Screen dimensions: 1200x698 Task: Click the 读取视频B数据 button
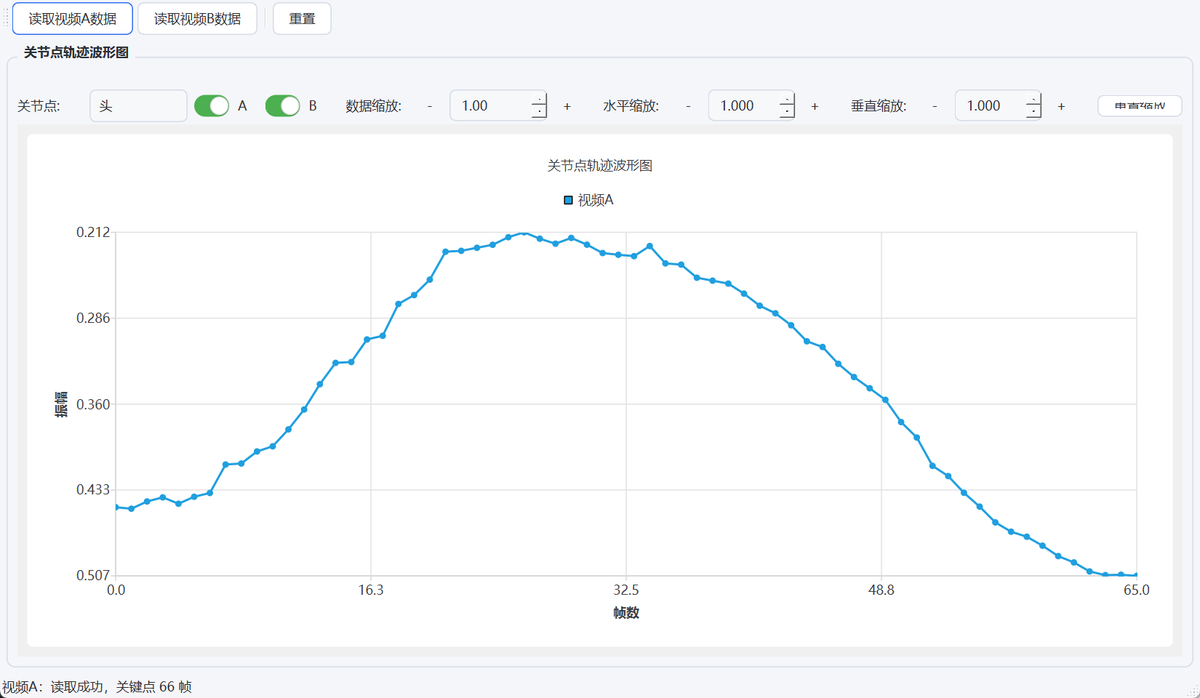click(x=197, y=18)
